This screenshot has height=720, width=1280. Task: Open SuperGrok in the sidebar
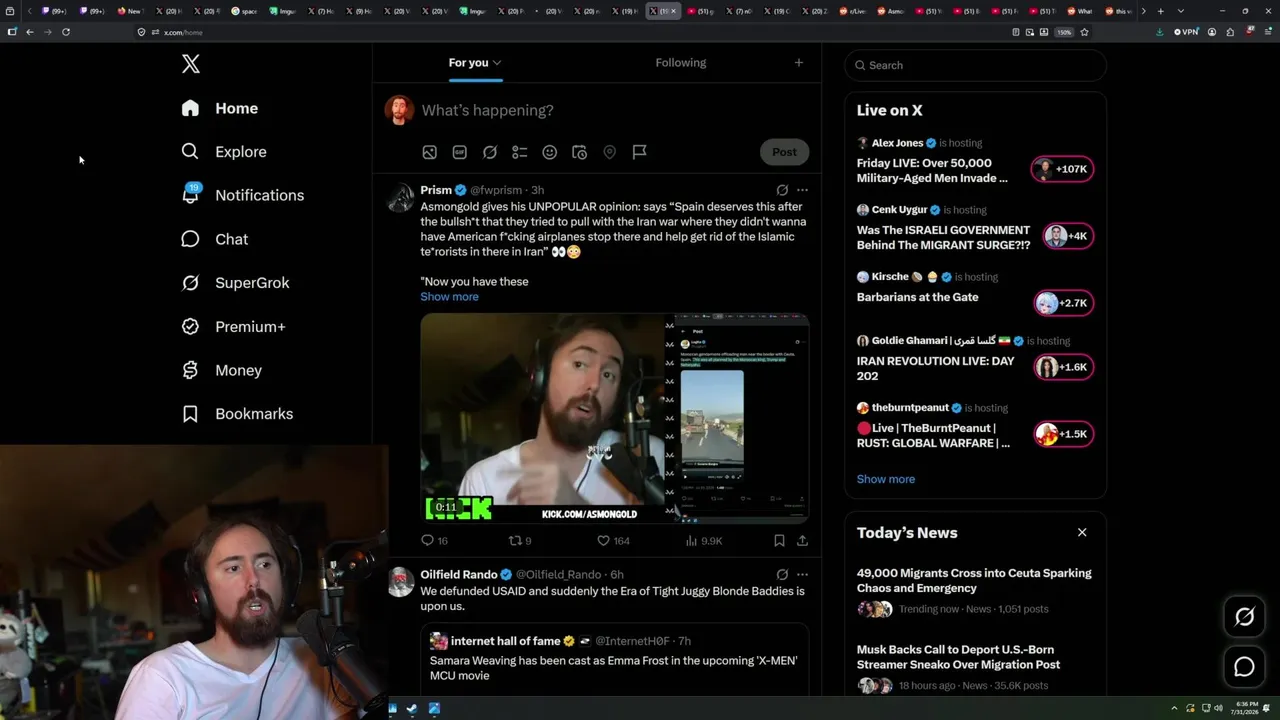235,283
